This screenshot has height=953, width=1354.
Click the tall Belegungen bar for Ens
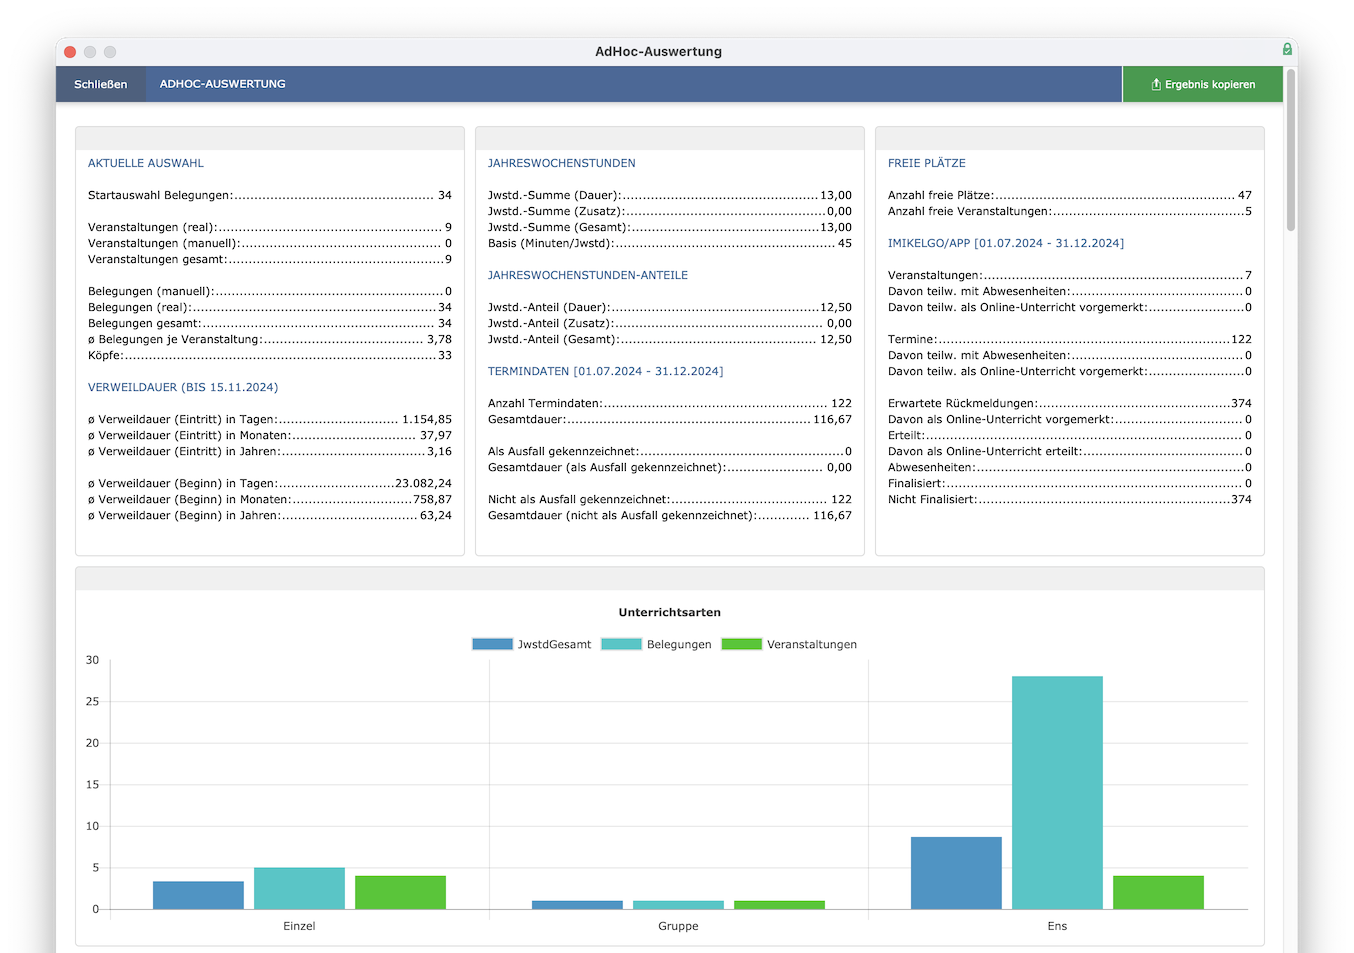coord(1057,792)
